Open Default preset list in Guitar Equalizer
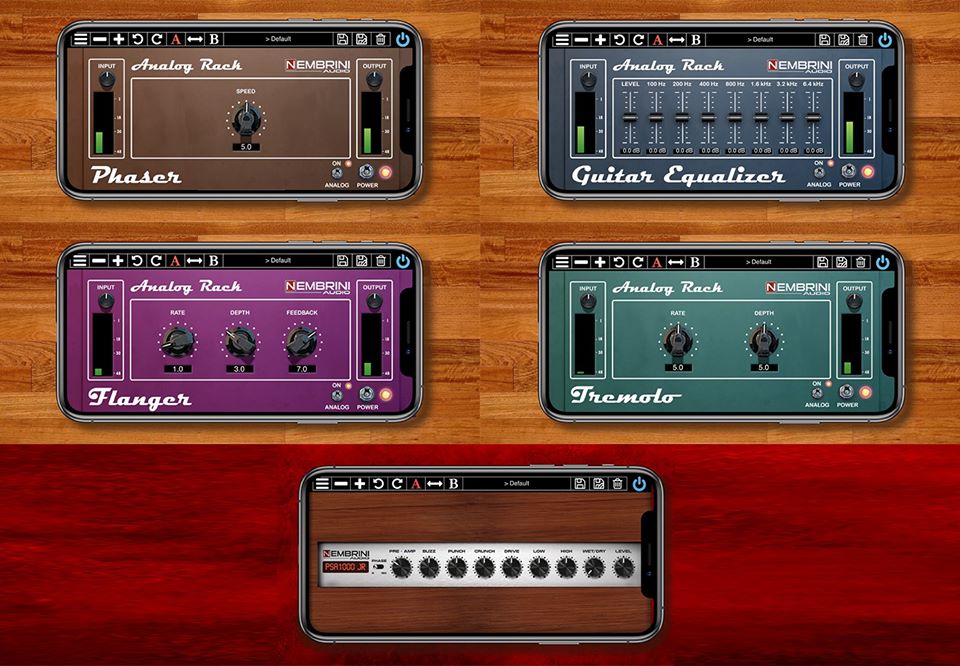 pos(760,40)
